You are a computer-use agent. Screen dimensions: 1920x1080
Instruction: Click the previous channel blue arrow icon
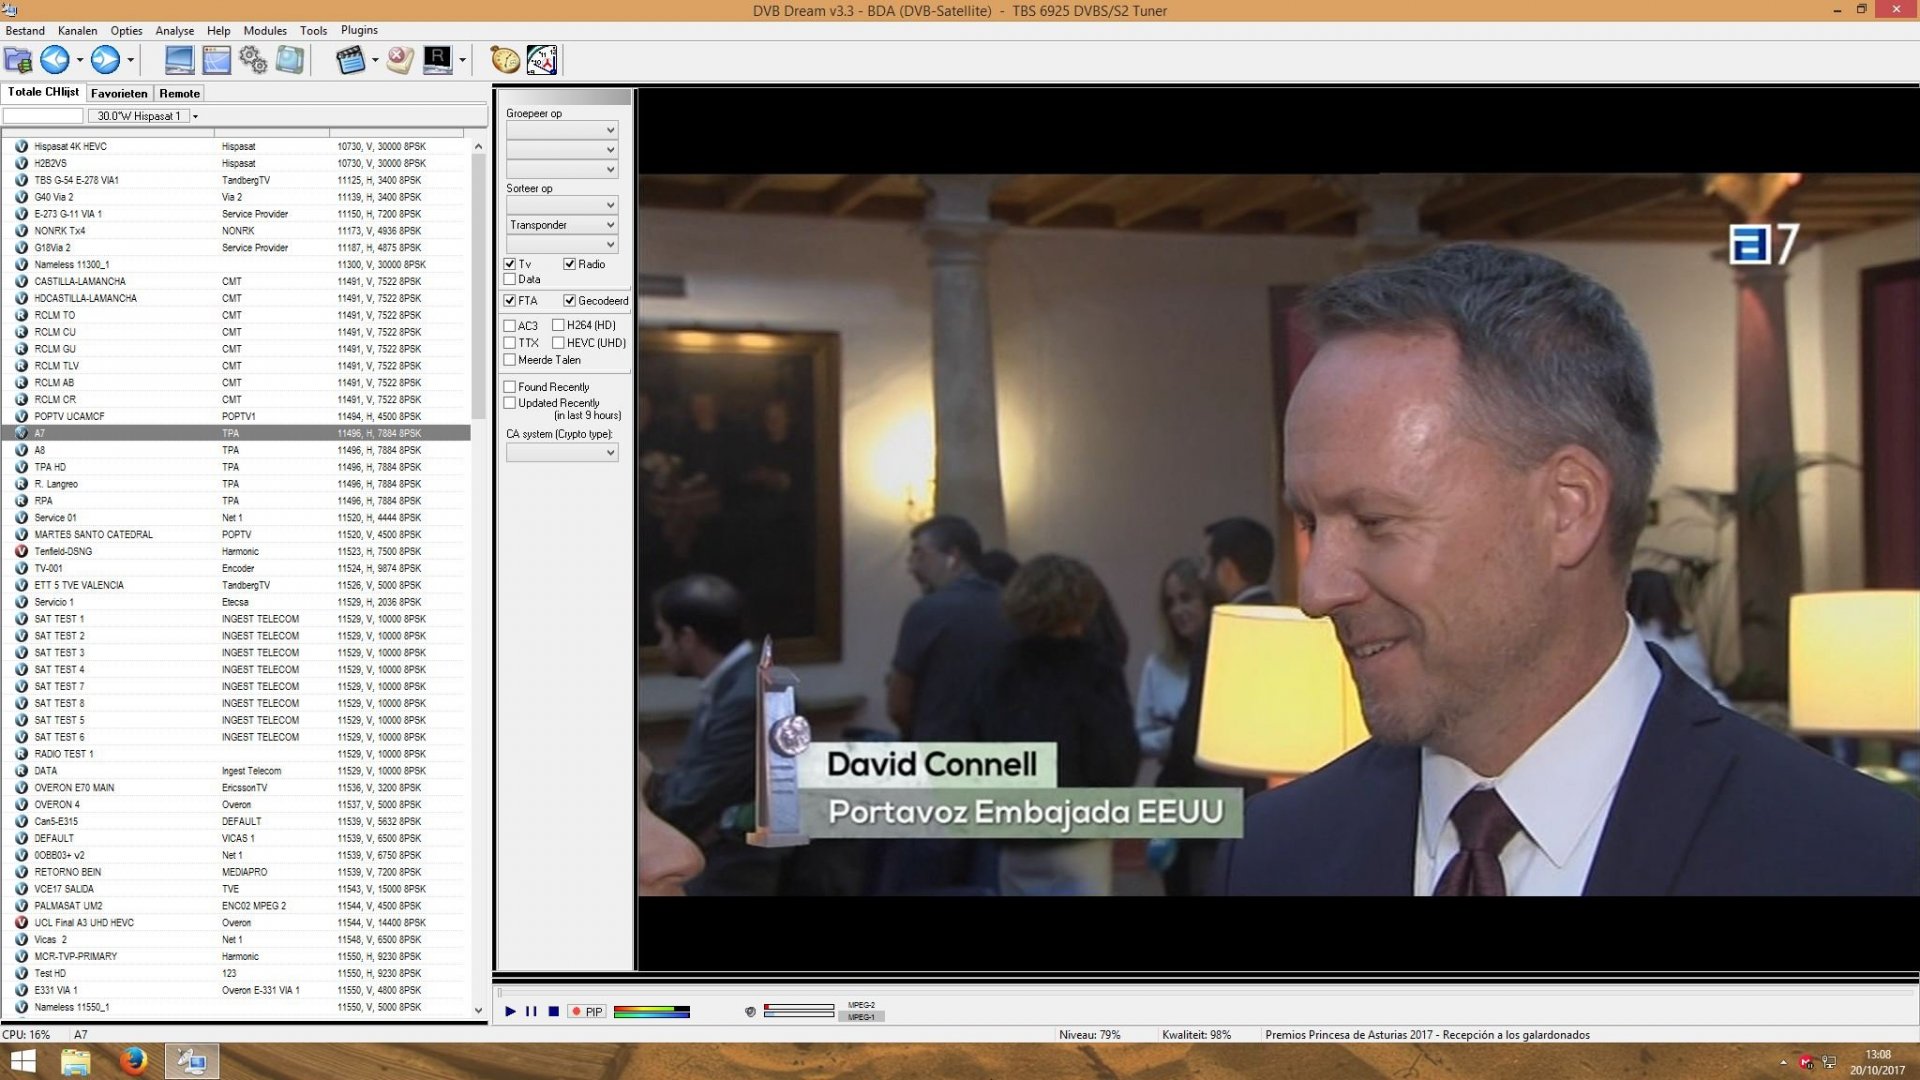[55, 60]
